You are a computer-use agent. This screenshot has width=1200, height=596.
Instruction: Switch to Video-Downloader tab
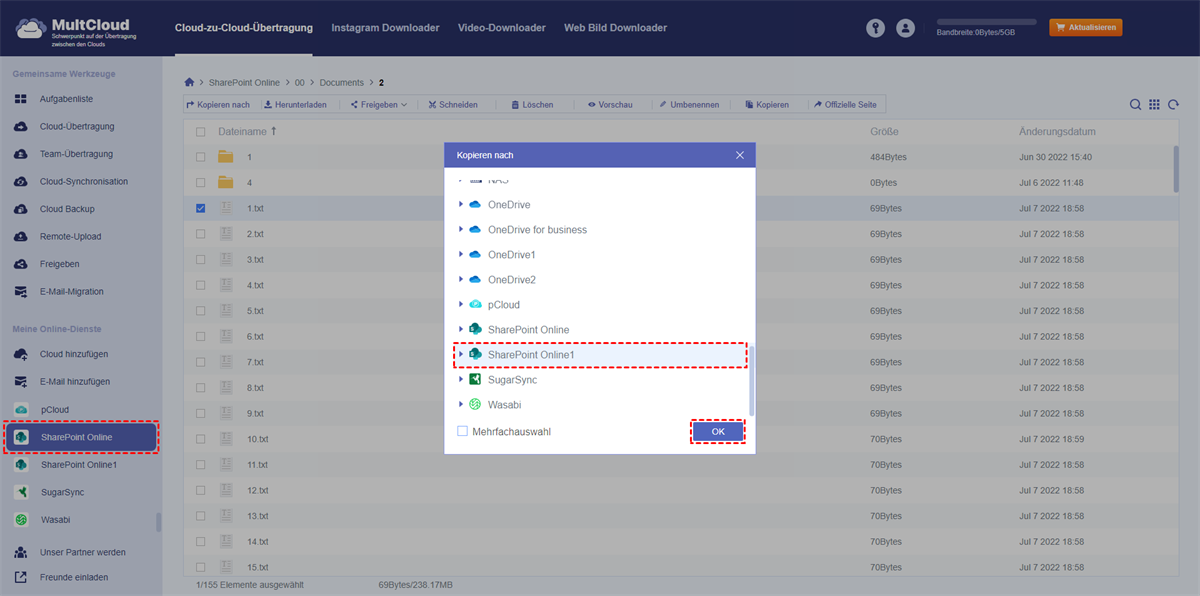(x=502, y=28)
